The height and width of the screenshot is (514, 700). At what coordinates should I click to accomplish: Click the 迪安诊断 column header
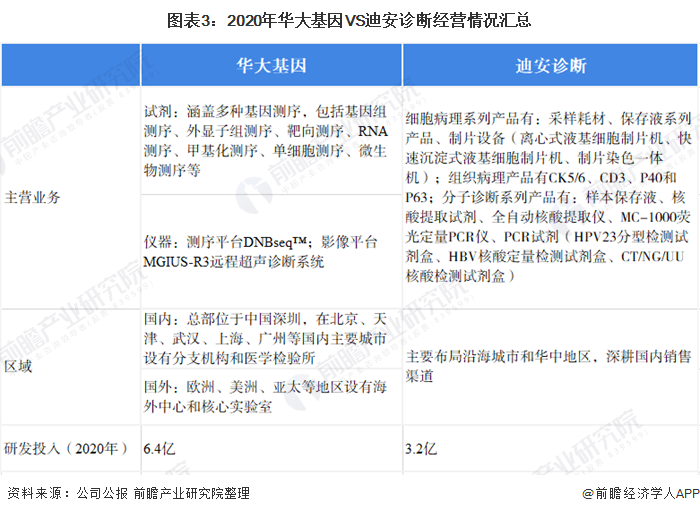point(550,65)
